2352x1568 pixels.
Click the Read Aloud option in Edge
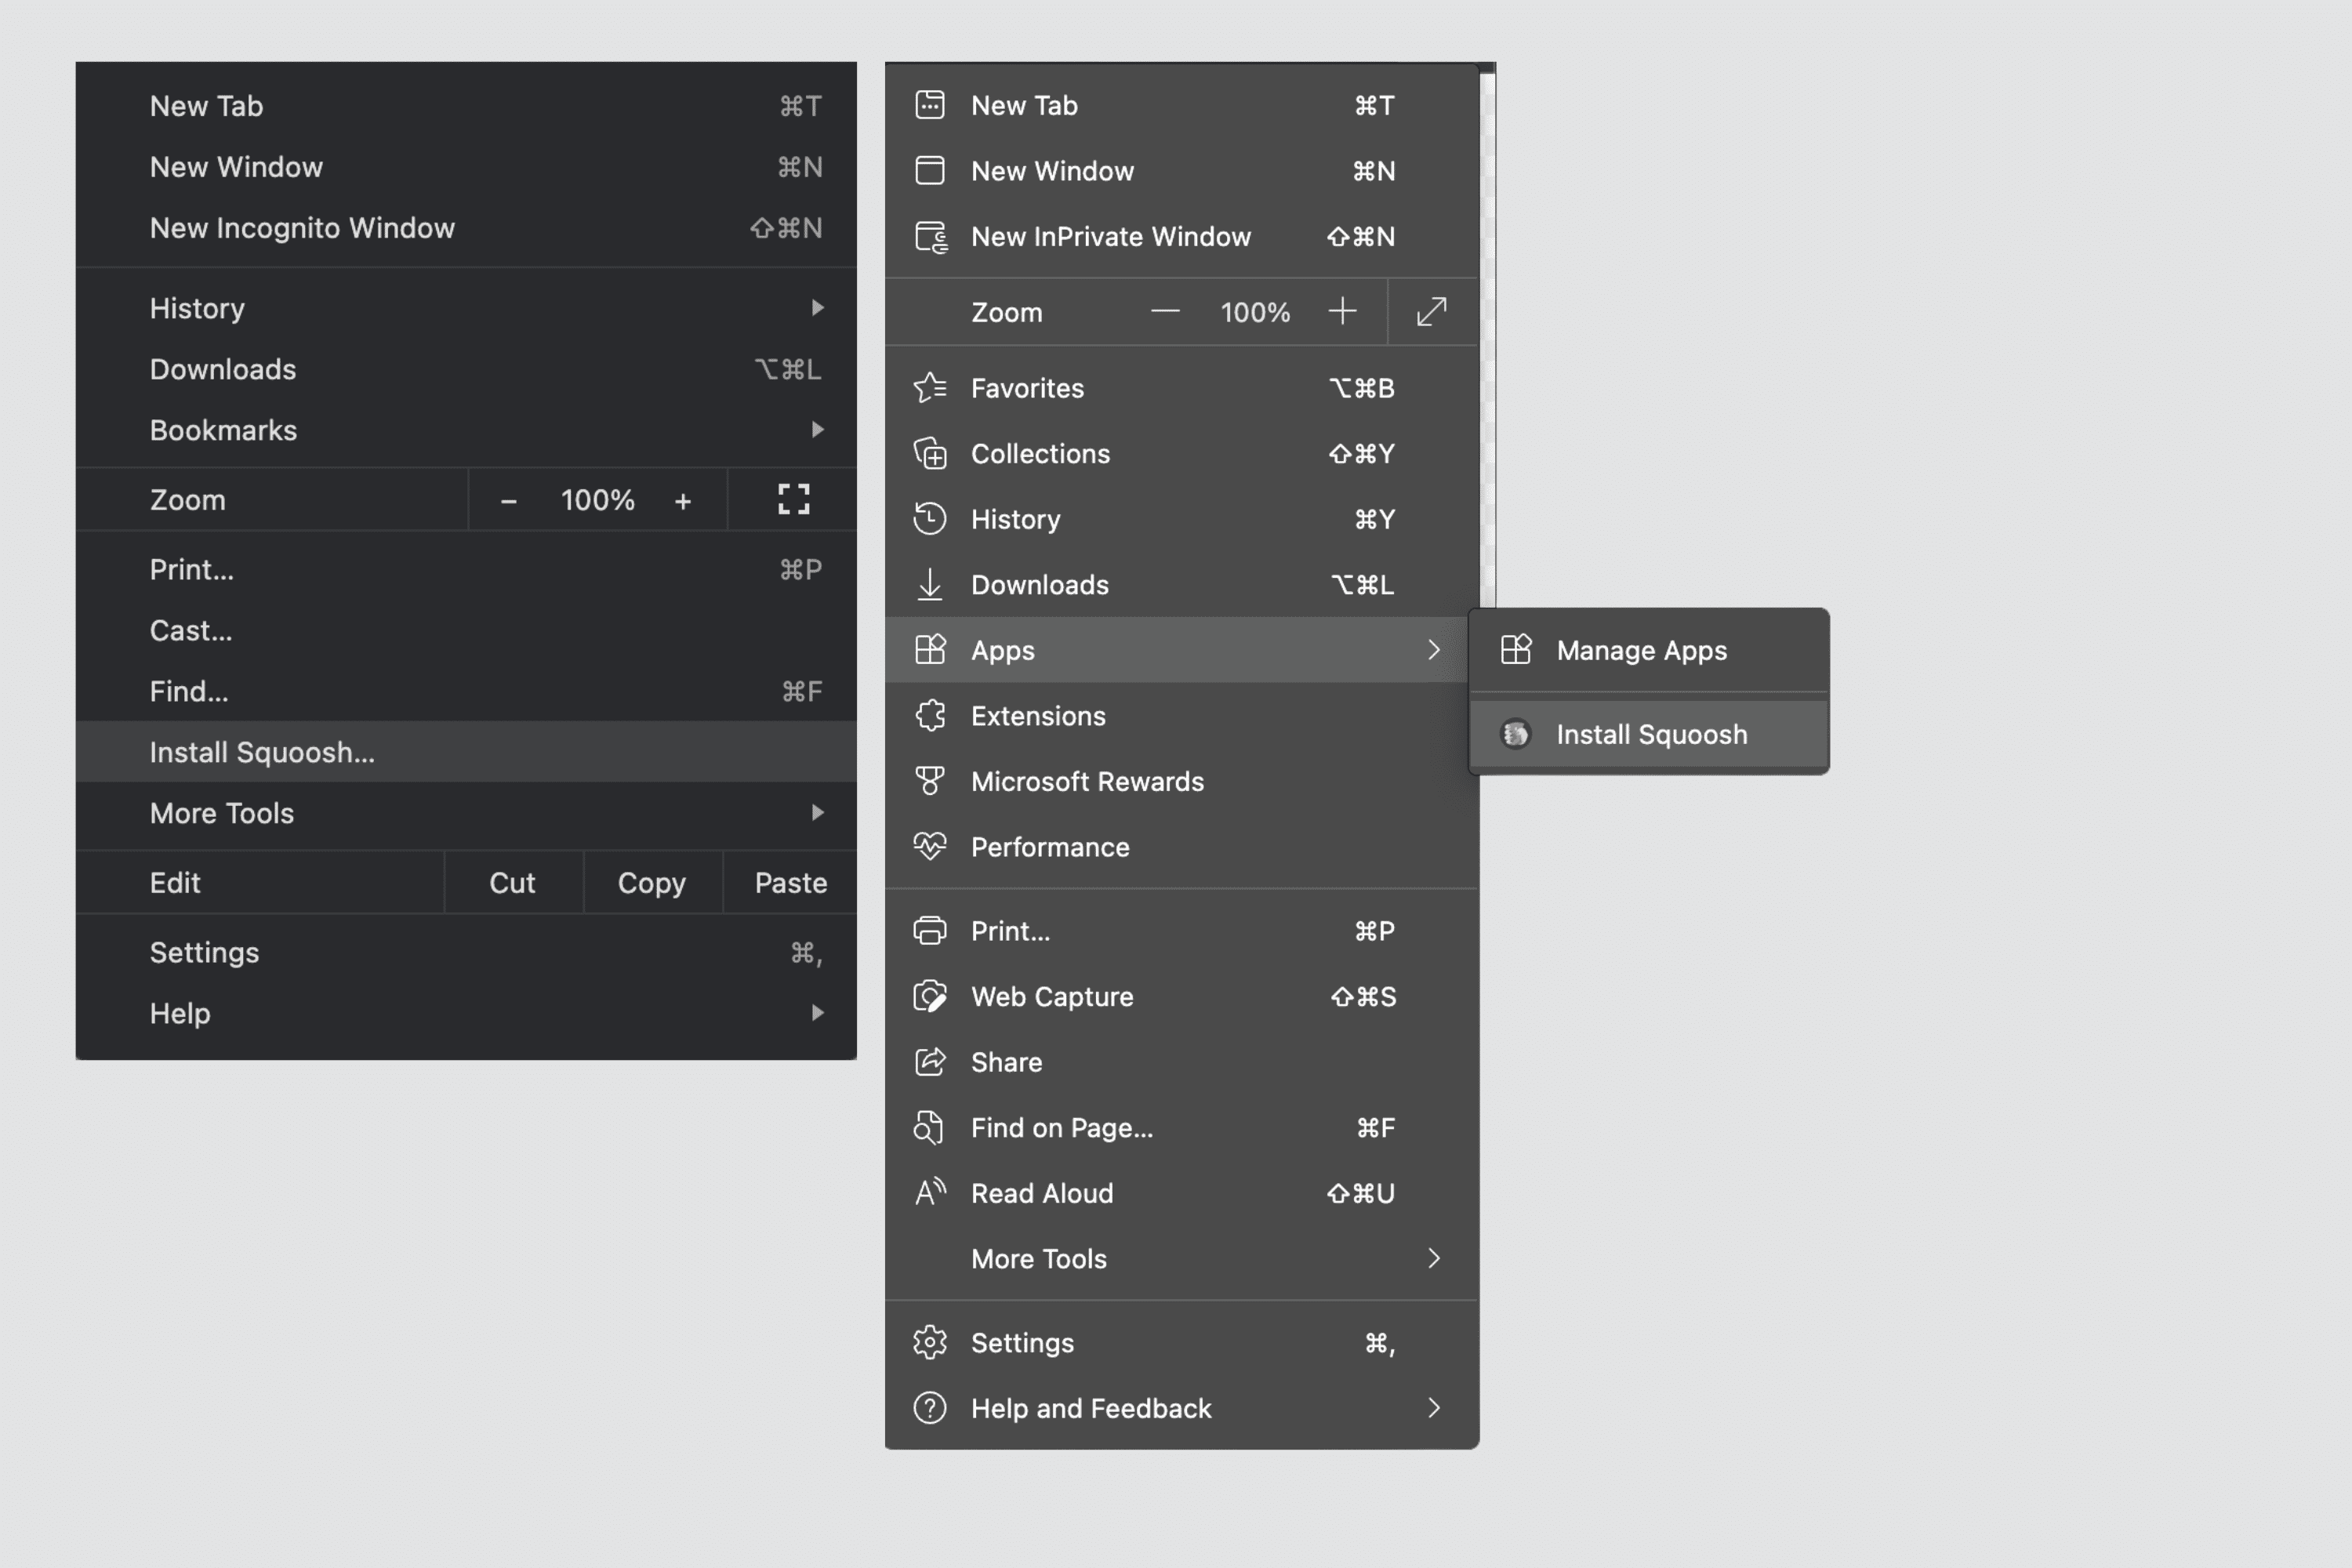click(1041, 1192)
